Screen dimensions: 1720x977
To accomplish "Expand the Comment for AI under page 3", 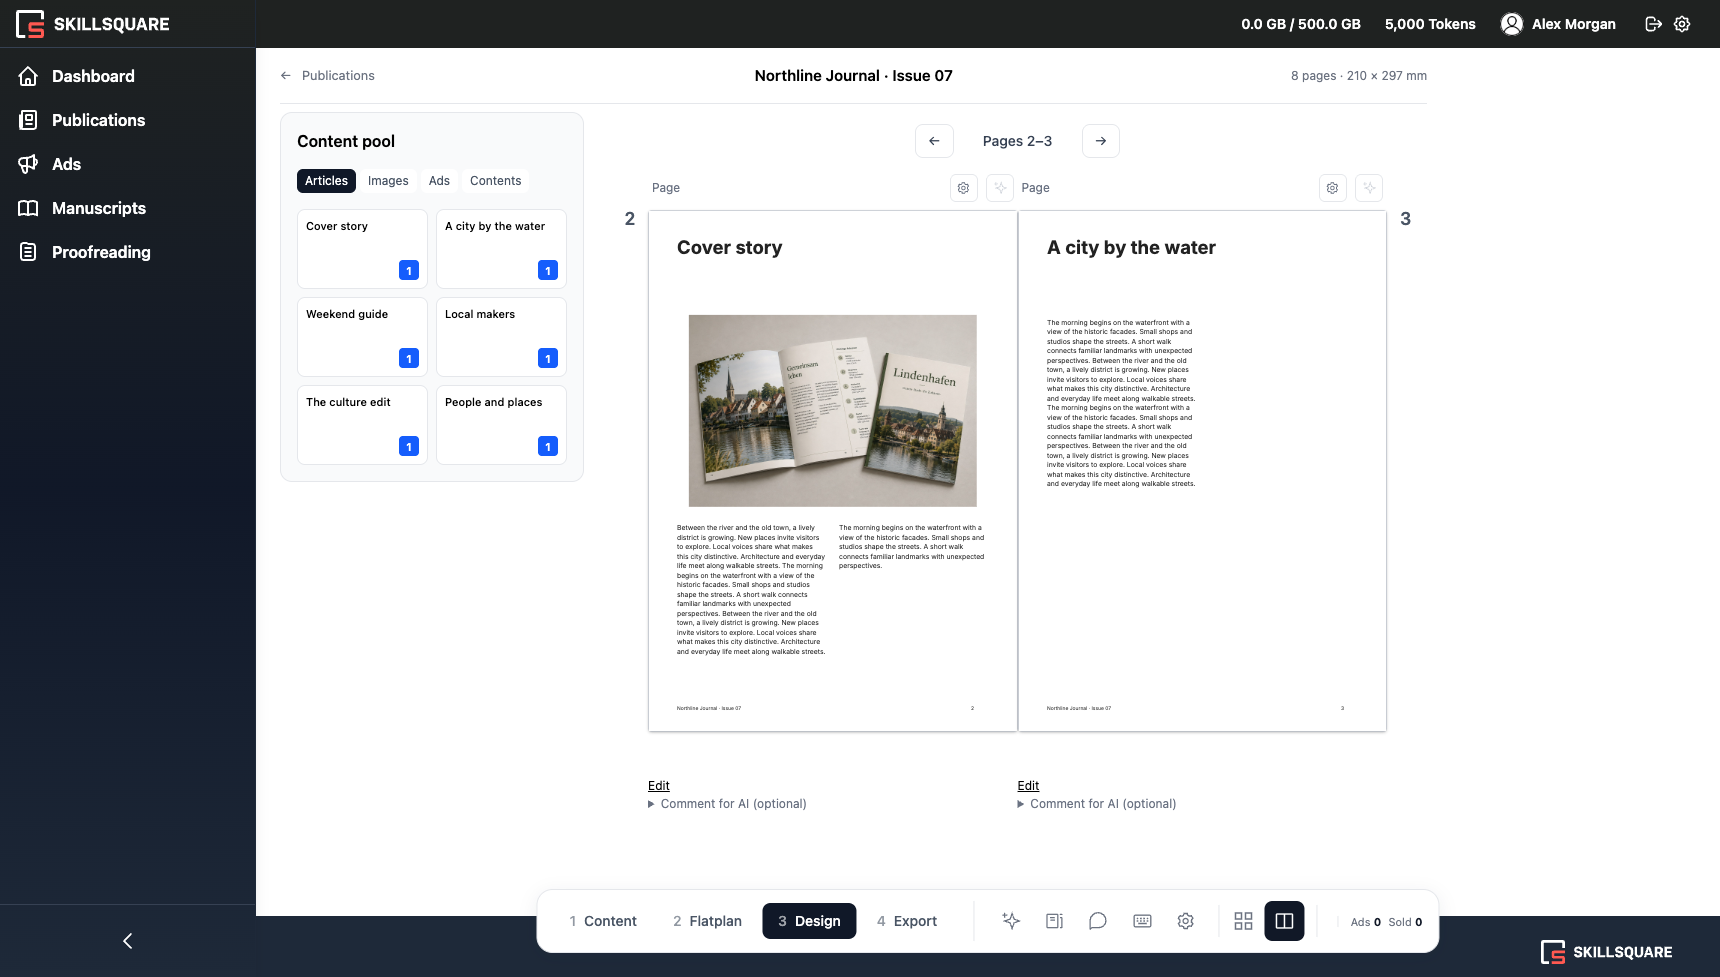I will click(x=1097, y=804).
